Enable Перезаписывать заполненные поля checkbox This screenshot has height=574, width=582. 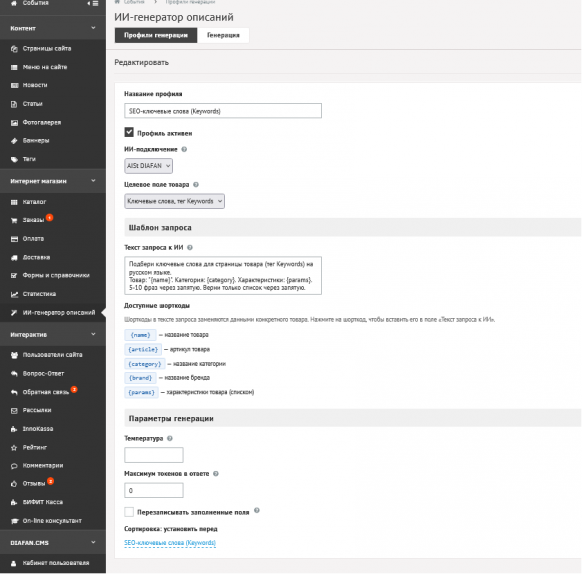point(129,512)
